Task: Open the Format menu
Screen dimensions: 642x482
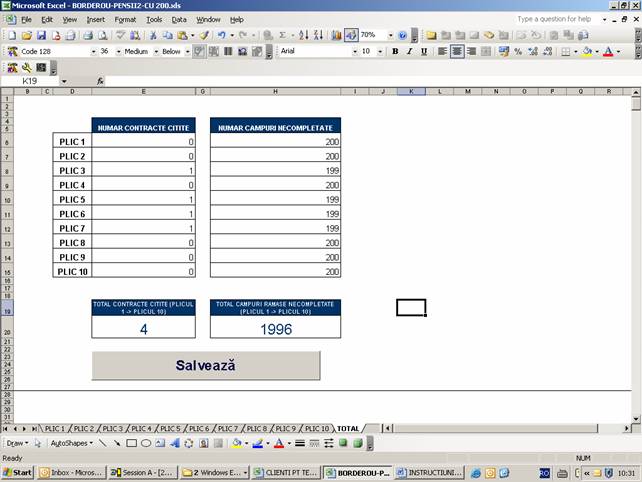Action: pyautogui.click(x=125, y=19)
